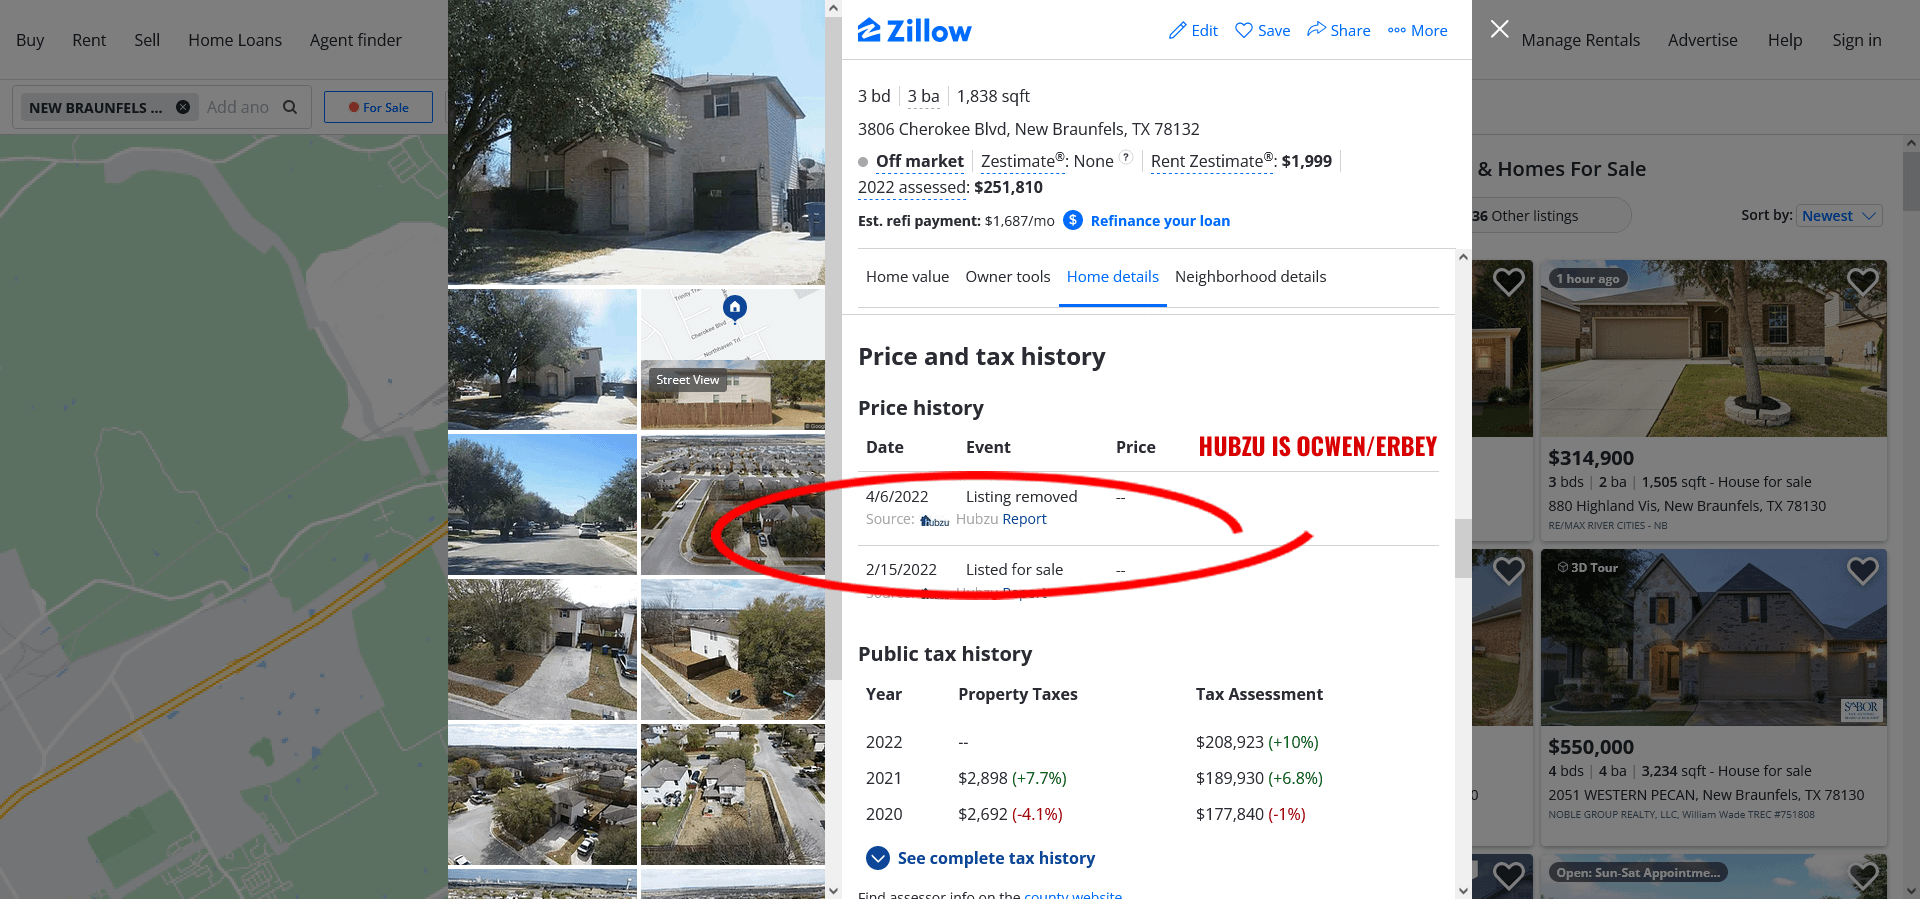Clear the New Braunfels search chip
The width and height of the screenshot is (1920, 899).
pyautogui.click(x=183, y=107)
